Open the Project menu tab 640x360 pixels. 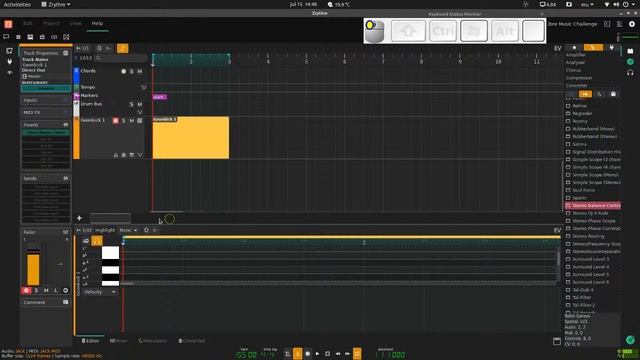coord(51,24)
